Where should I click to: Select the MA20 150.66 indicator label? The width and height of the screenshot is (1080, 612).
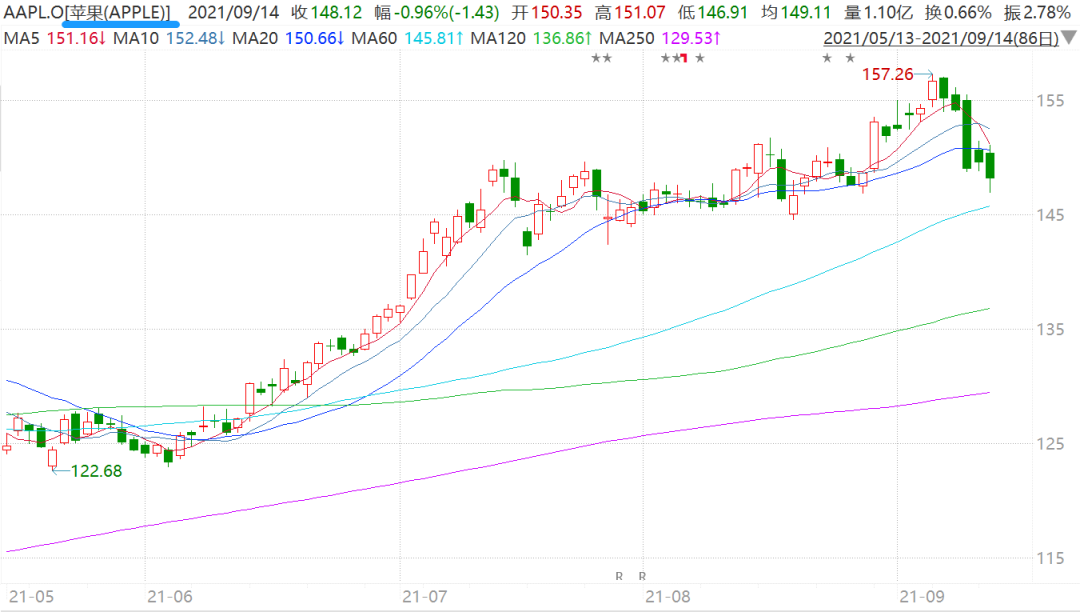point(289,39)
